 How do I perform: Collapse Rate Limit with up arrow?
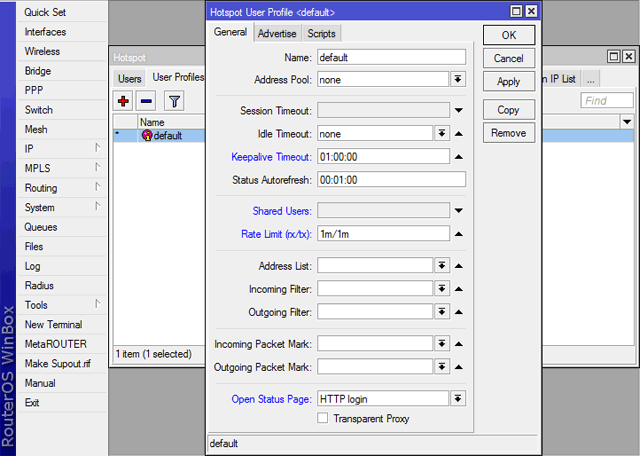click(459, 234)
